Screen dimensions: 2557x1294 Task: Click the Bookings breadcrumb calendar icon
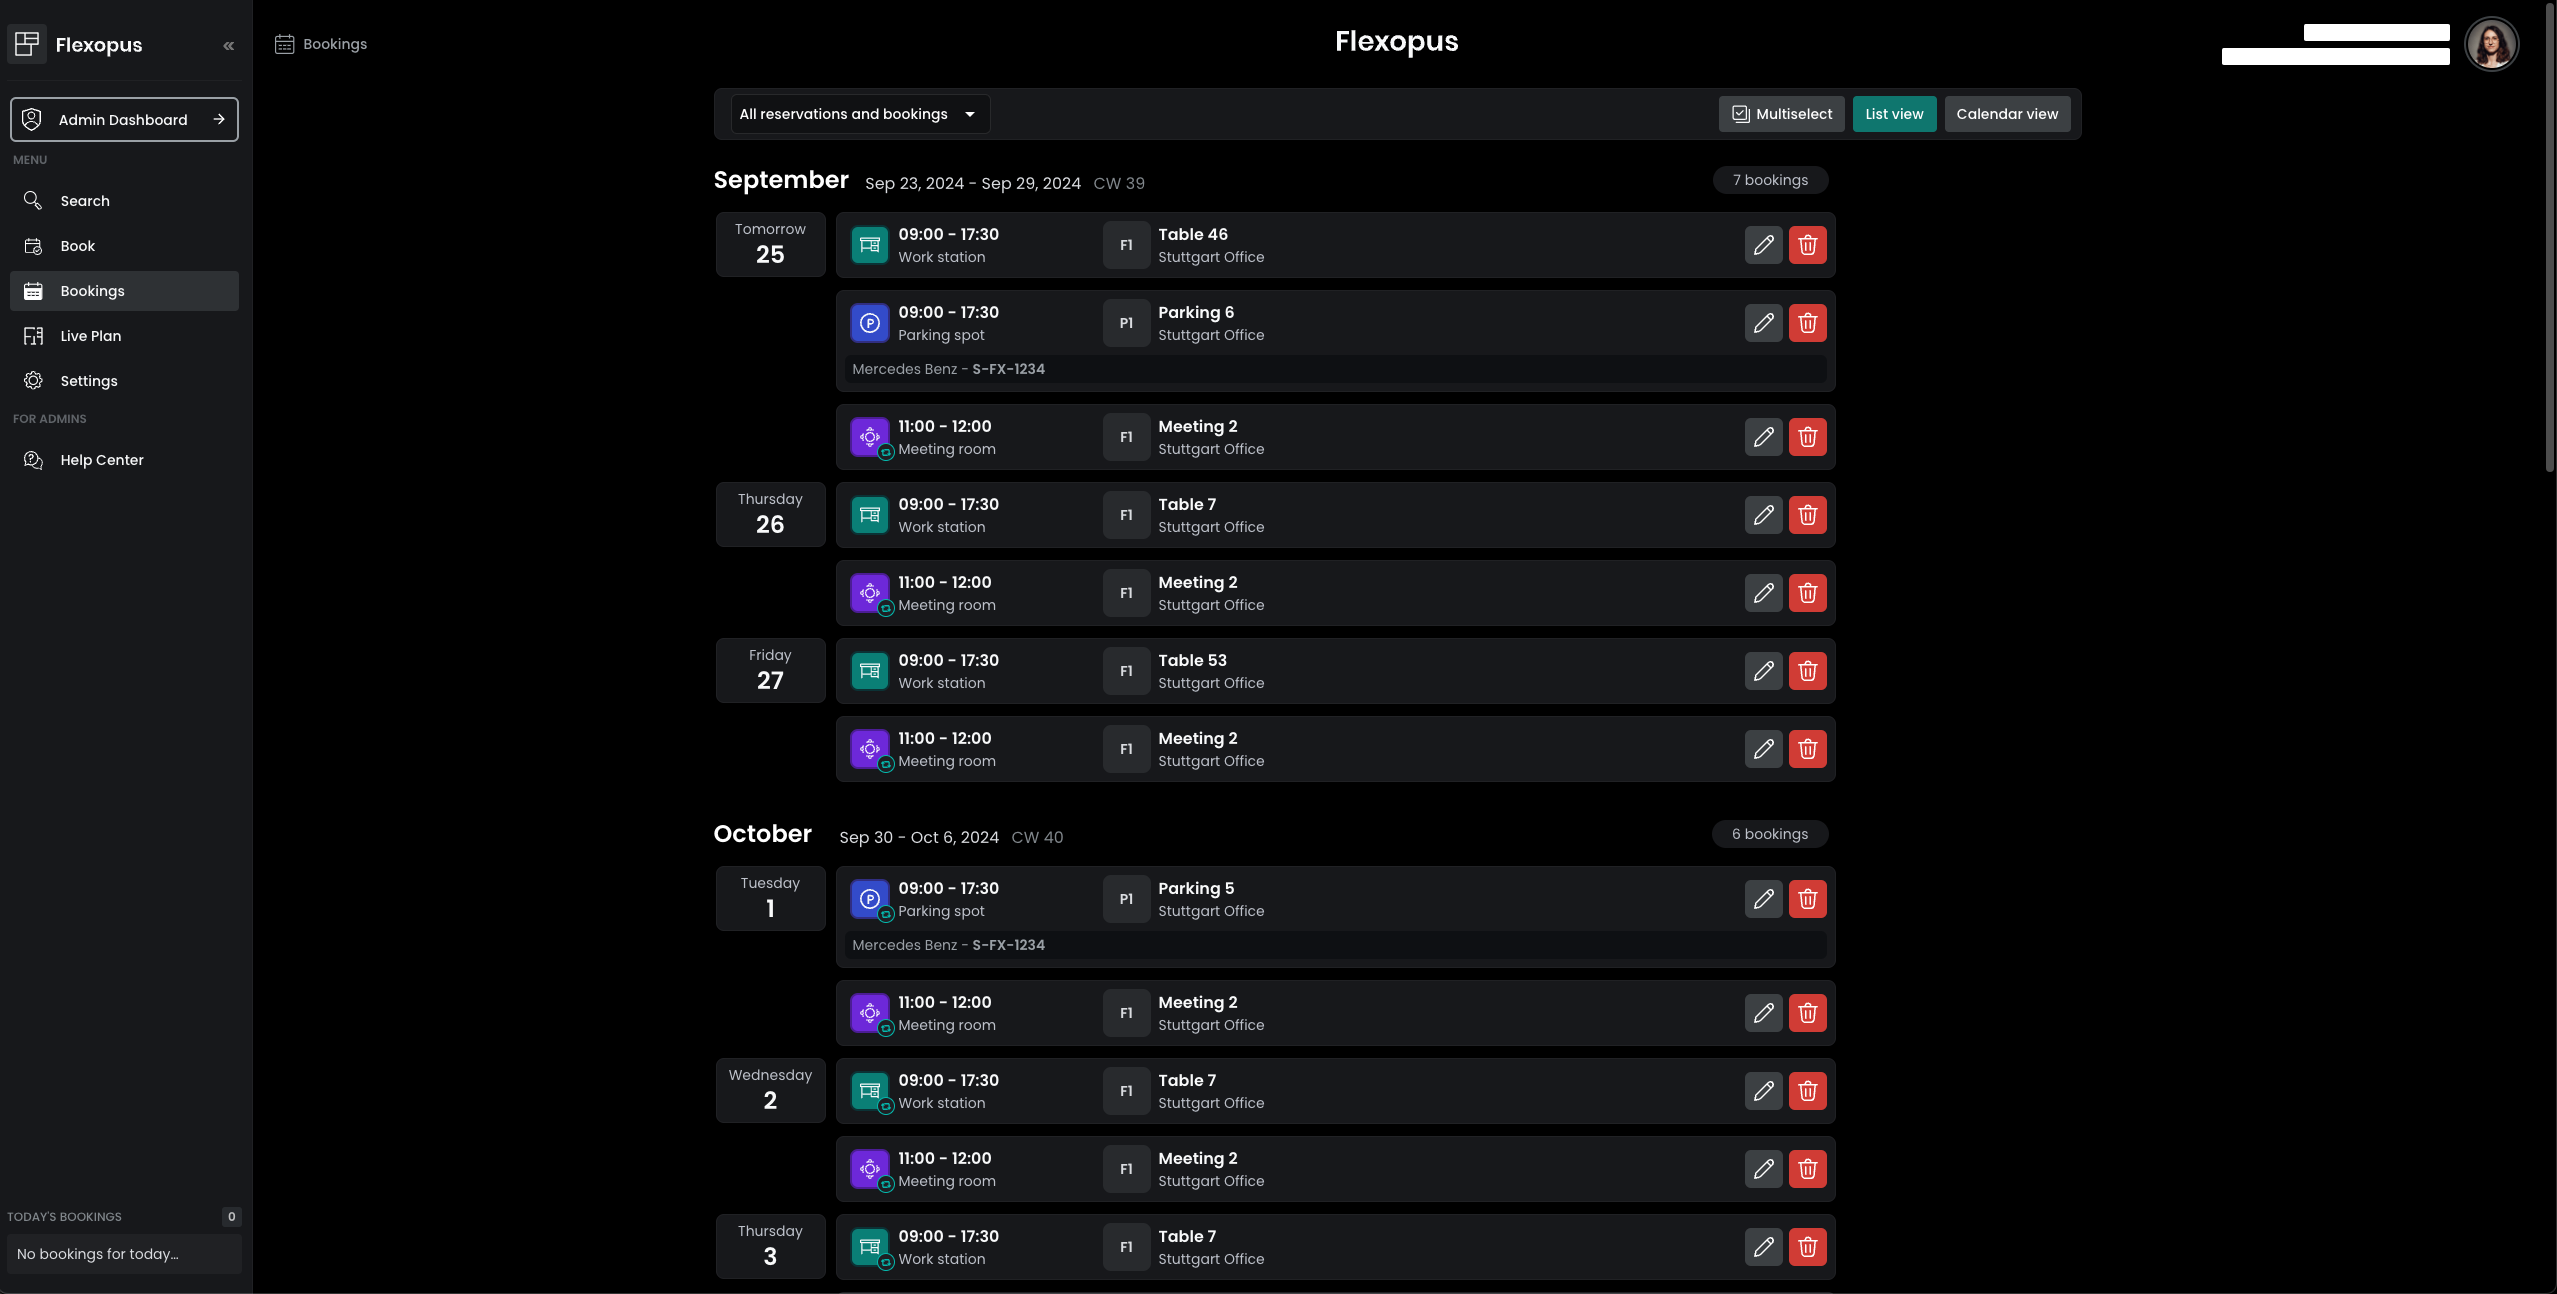tap(285, 44)
